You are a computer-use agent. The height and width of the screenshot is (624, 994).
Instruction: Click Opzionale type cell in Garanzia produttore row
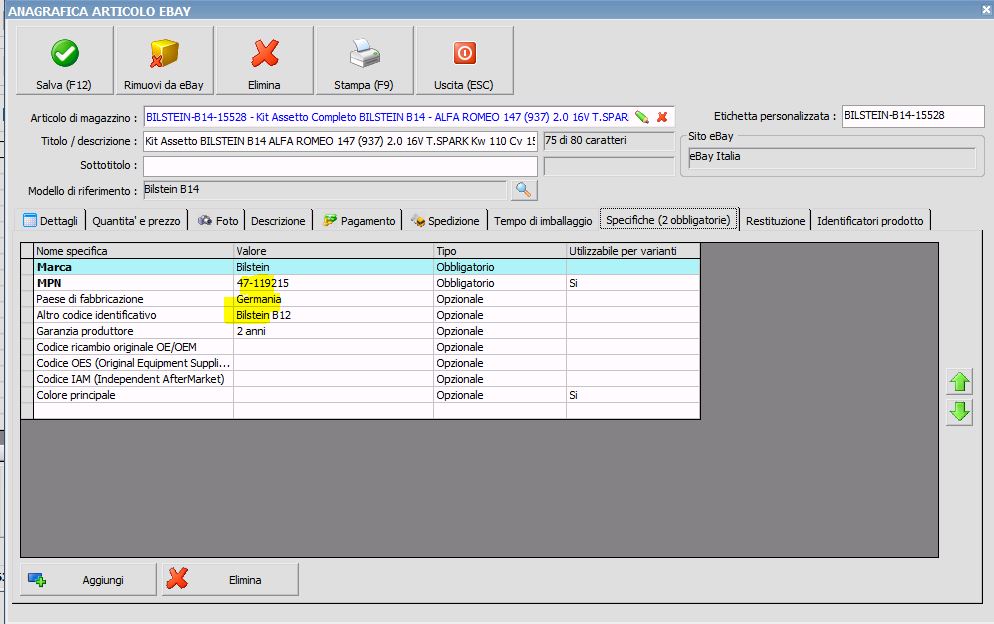click(500, 331)
